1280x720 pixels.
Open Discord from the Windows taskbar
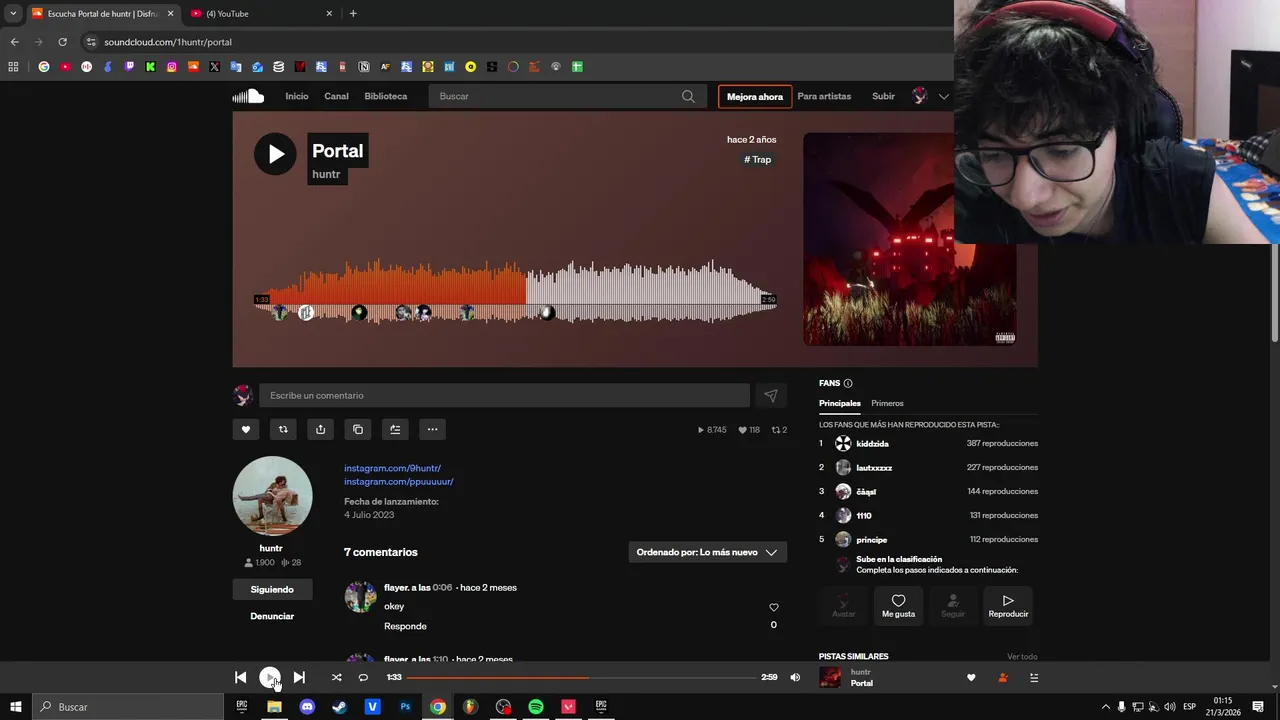[x=307, y=706]
